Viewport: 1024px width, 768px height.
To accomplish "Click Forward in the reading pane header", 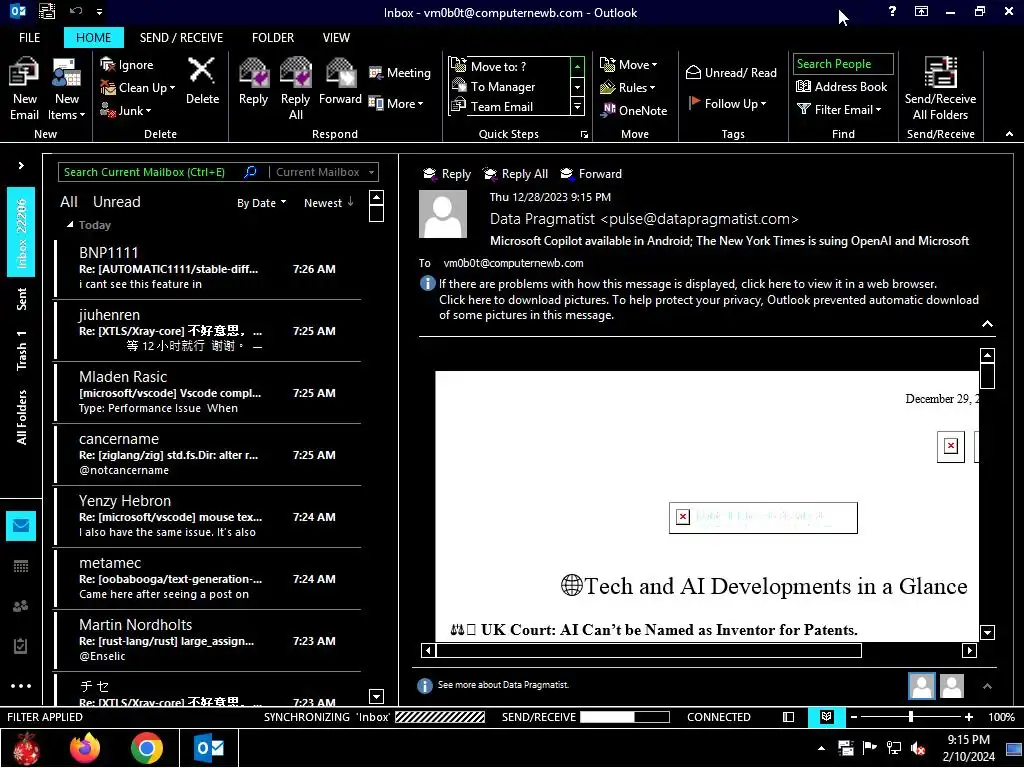I will [x=591, y=174].
